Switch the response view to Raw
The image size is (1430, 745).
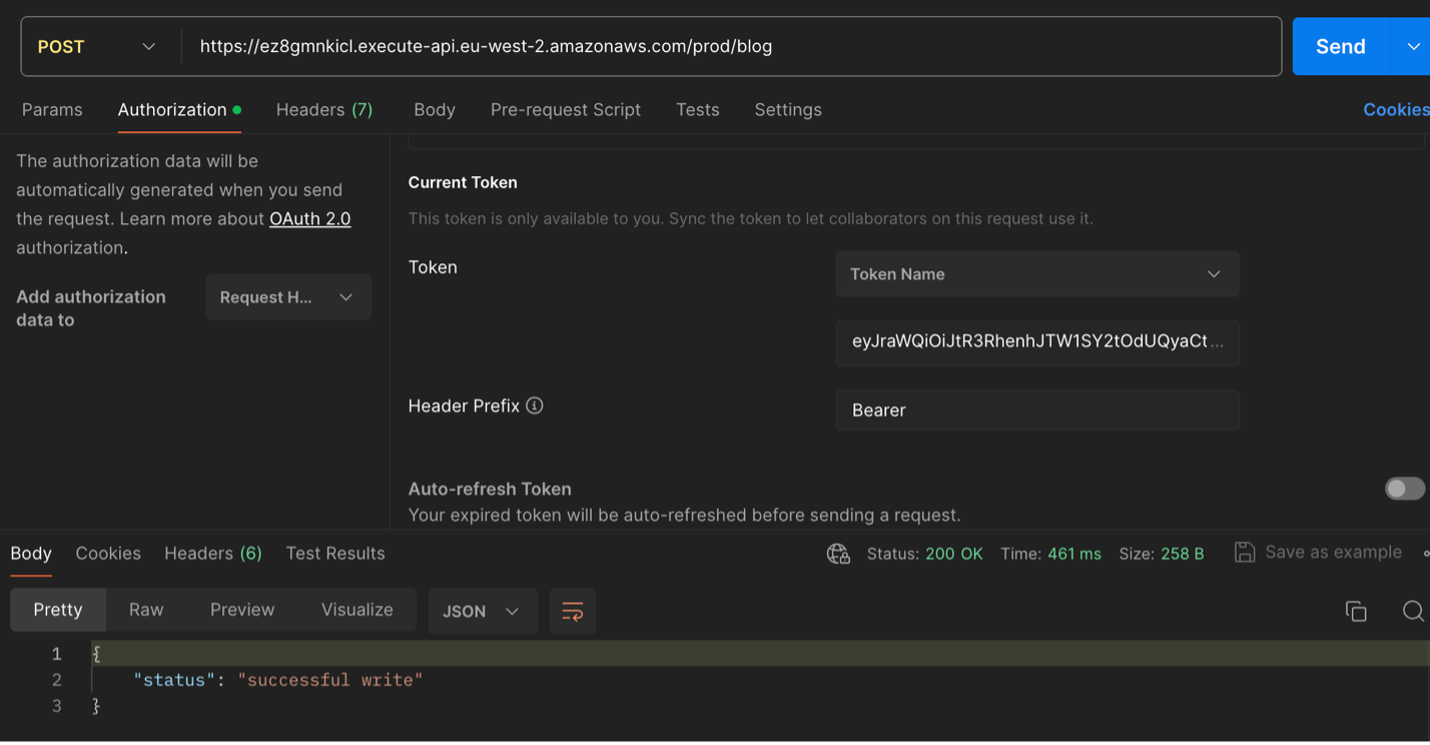point(146,609)
